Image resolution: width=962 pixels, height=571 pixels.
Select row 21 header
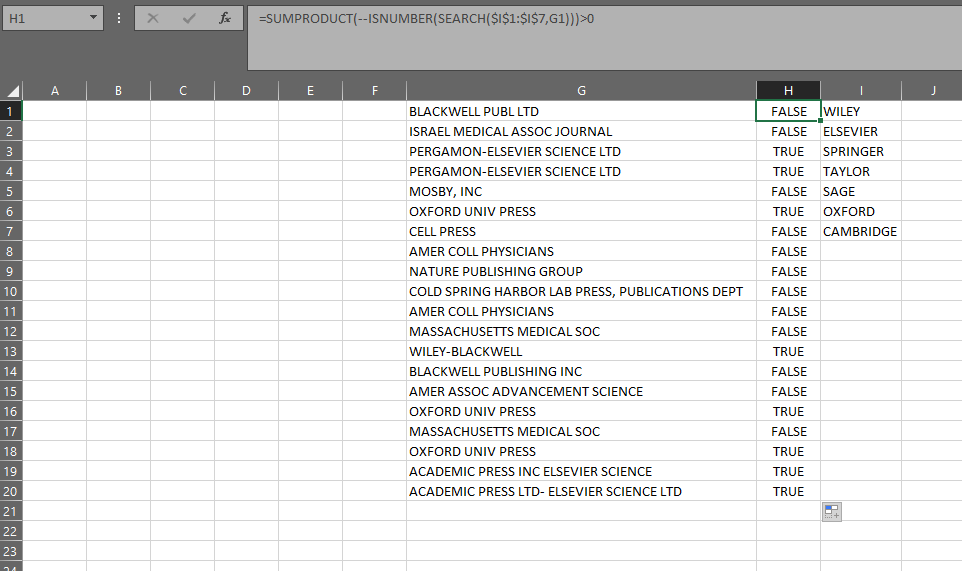click(x=10, y=512)
